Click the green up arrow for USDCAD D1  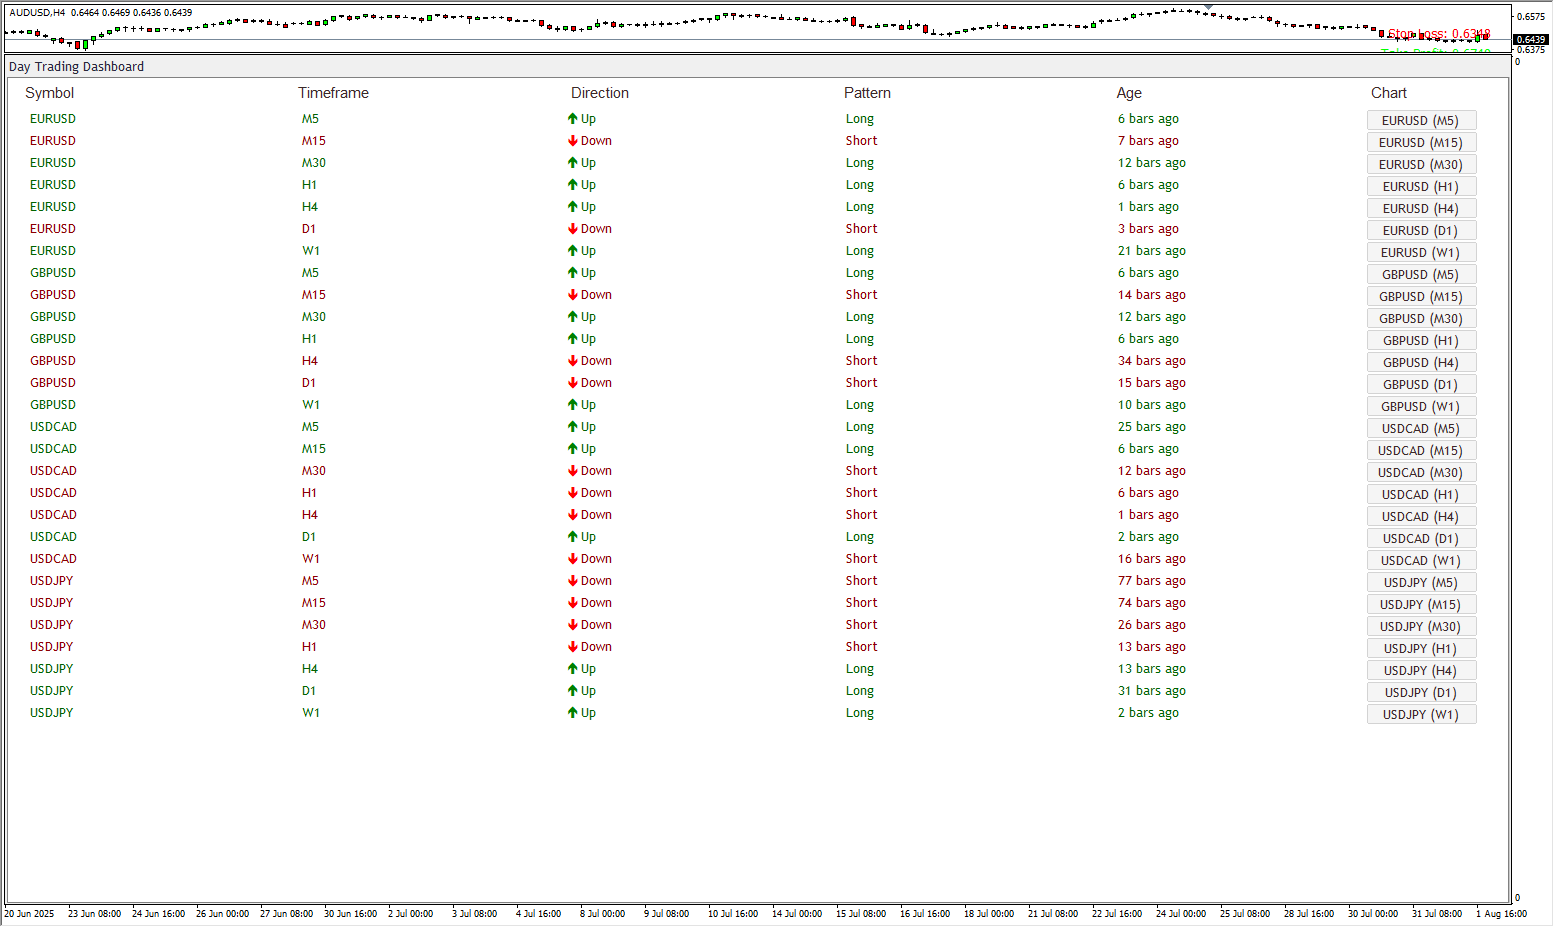(573, 537)
